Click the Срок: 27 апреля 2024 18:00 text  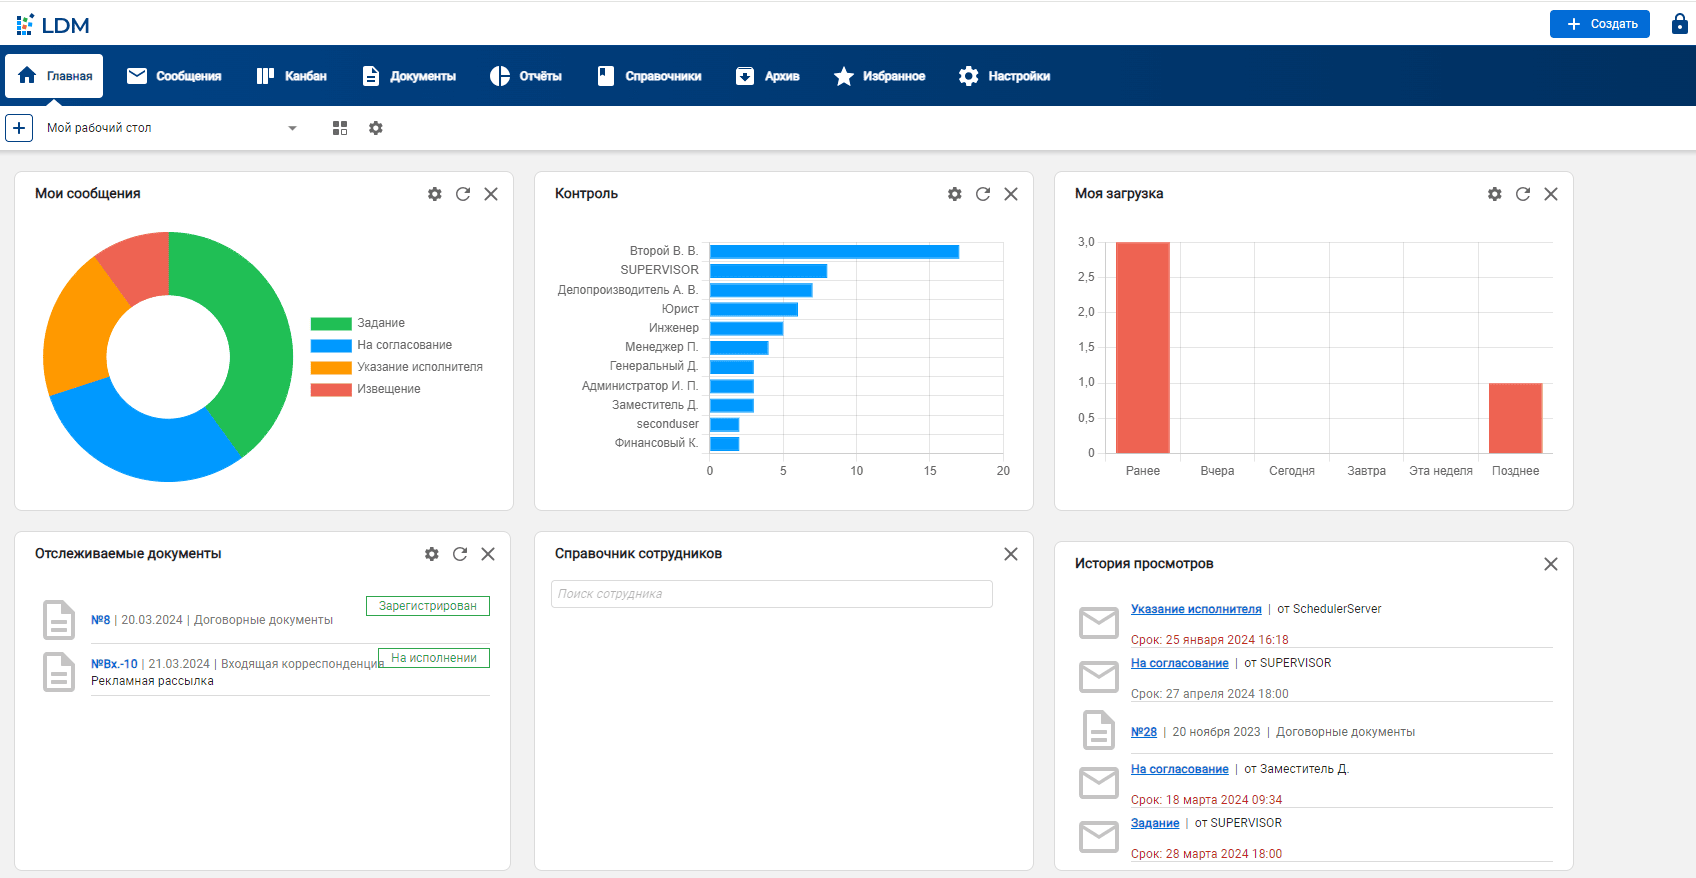(1210, 694)
